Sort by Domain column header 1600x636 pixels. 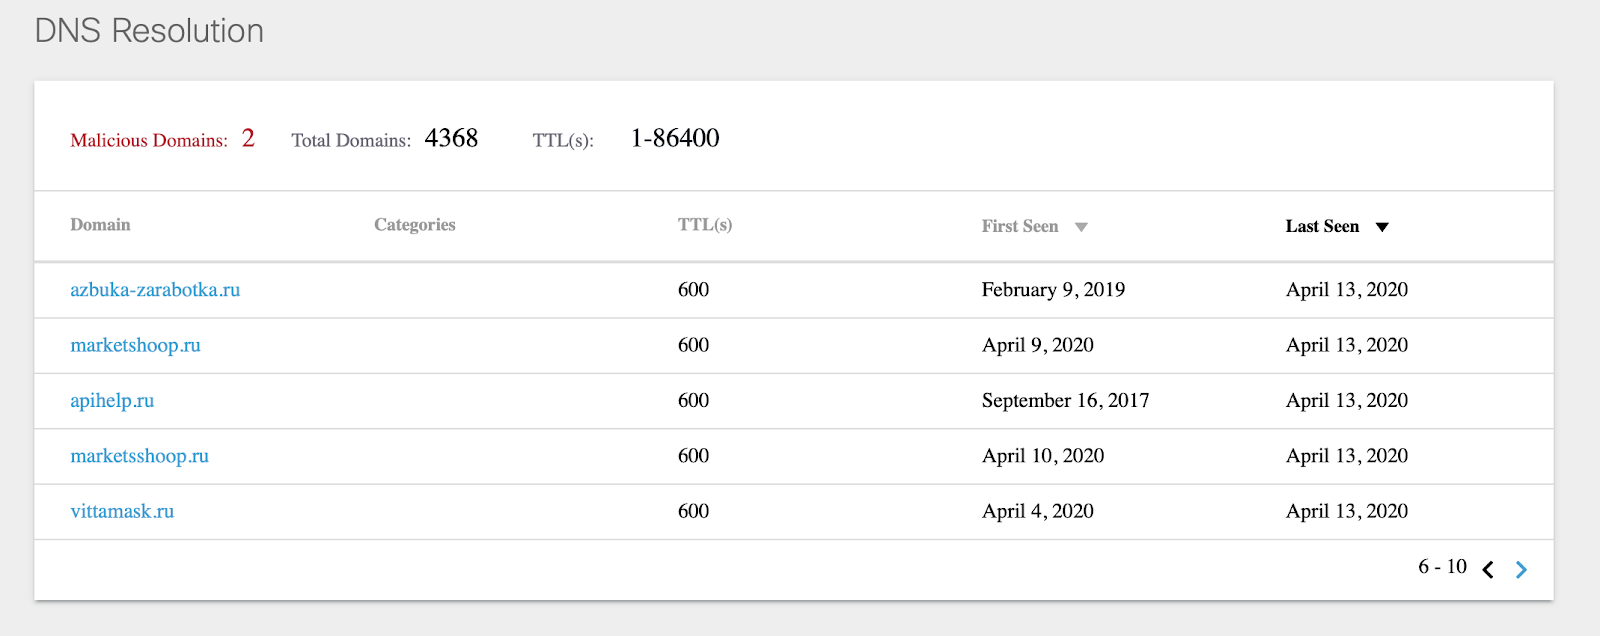[100, 225]
